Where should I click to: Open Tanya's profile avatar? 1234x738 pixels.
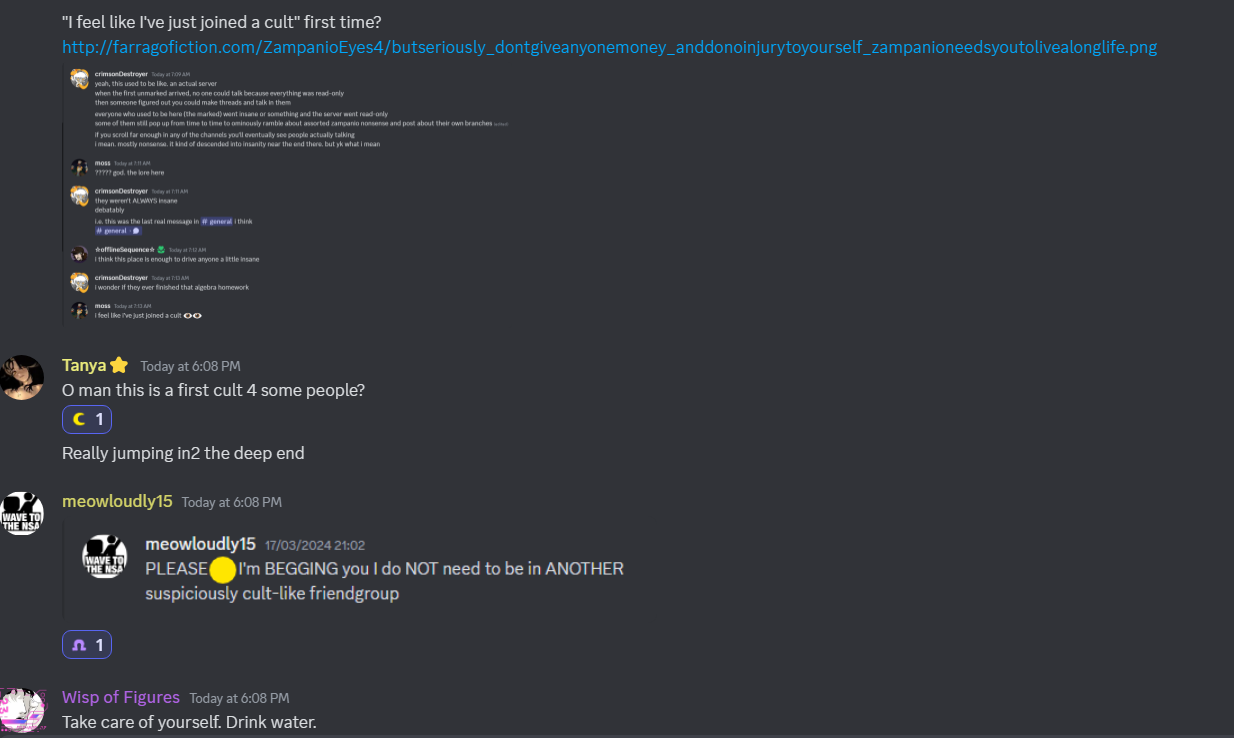22,377
